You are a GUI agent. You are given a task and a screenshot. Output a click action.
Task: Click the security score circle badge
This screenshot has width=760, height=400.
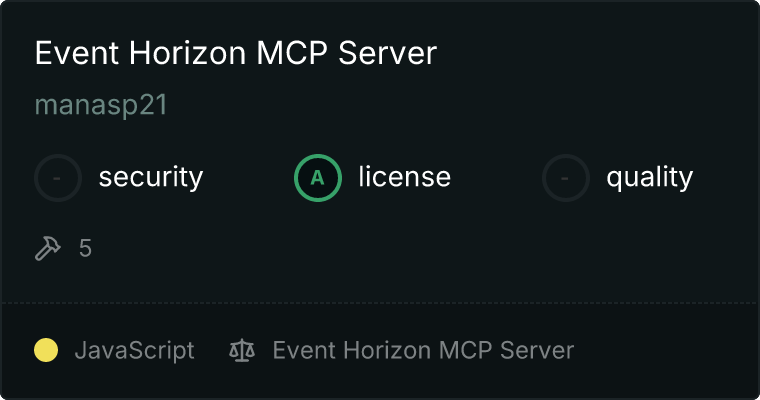click(x=58, y=178)
